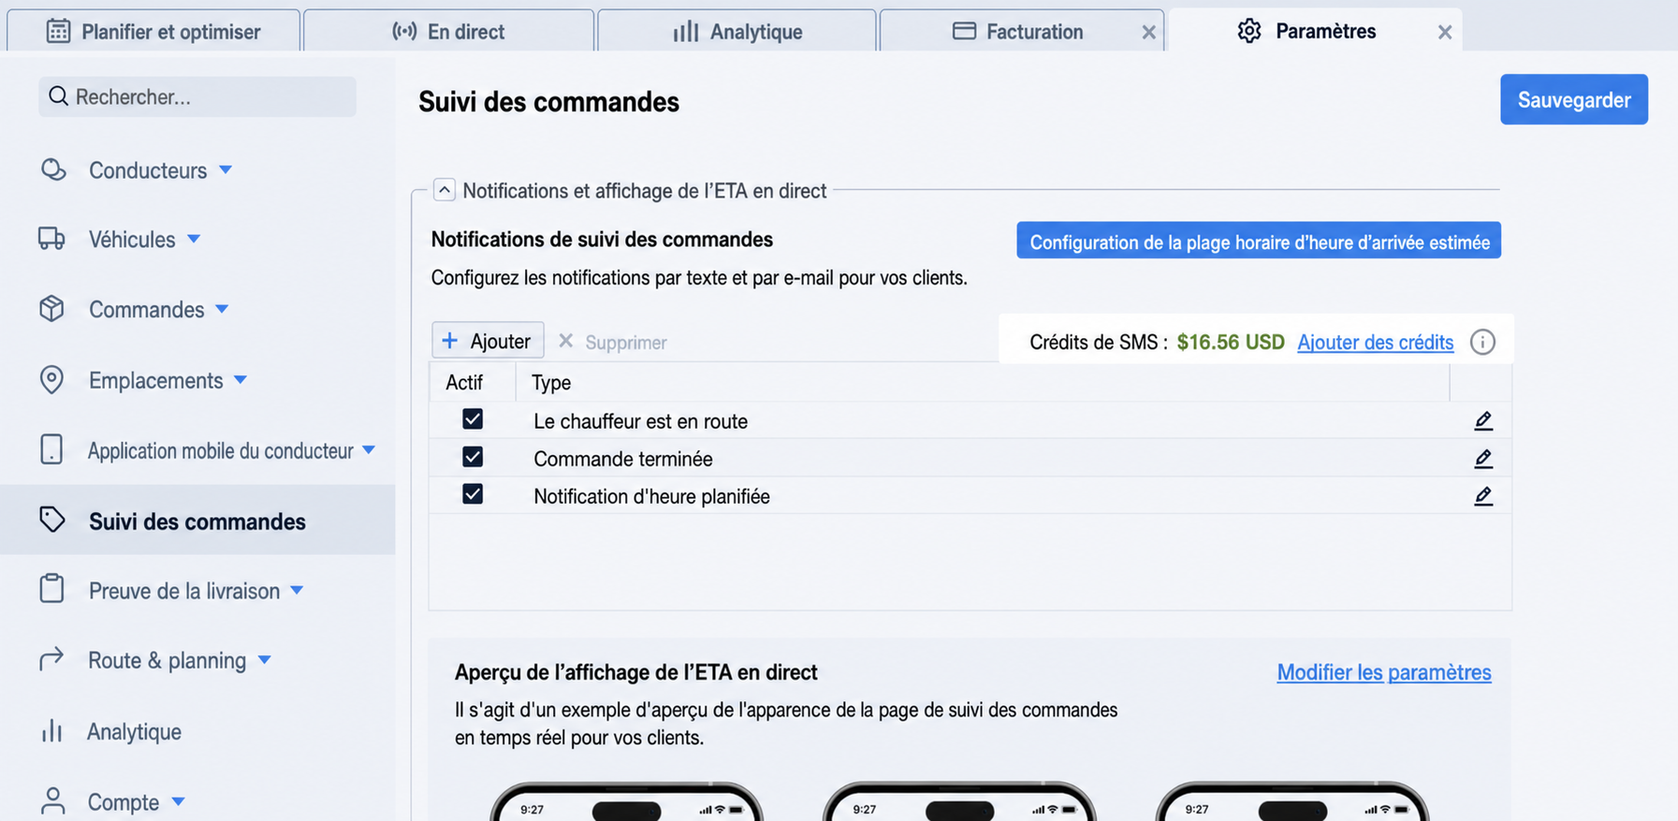Click the gear icon on Paramètres tab
Viewport: 1678px width, 821px height.
(x=1249, y=31)
